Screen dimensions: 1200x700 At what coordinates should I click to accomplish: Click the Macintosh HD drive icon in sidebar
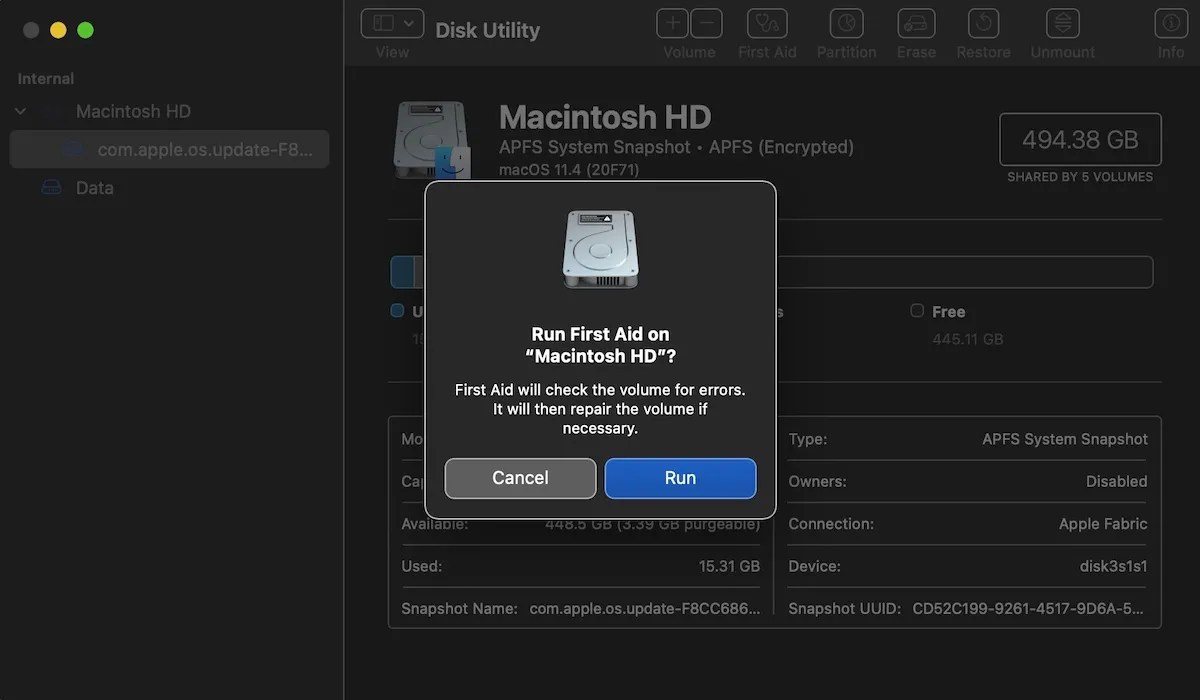tap(53, 111)
